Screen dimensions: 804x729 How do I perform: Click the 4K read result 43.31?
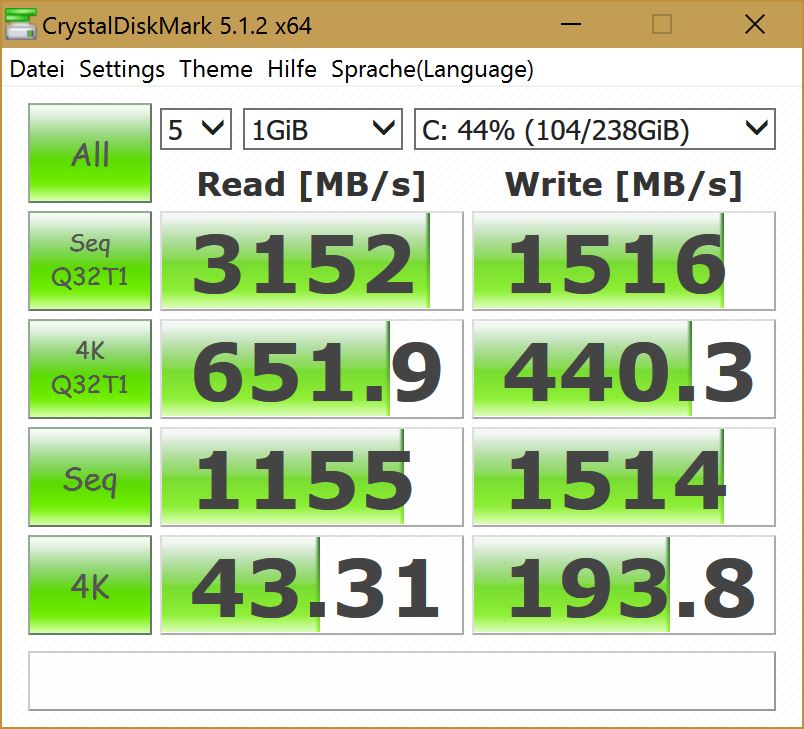[312, 585]
